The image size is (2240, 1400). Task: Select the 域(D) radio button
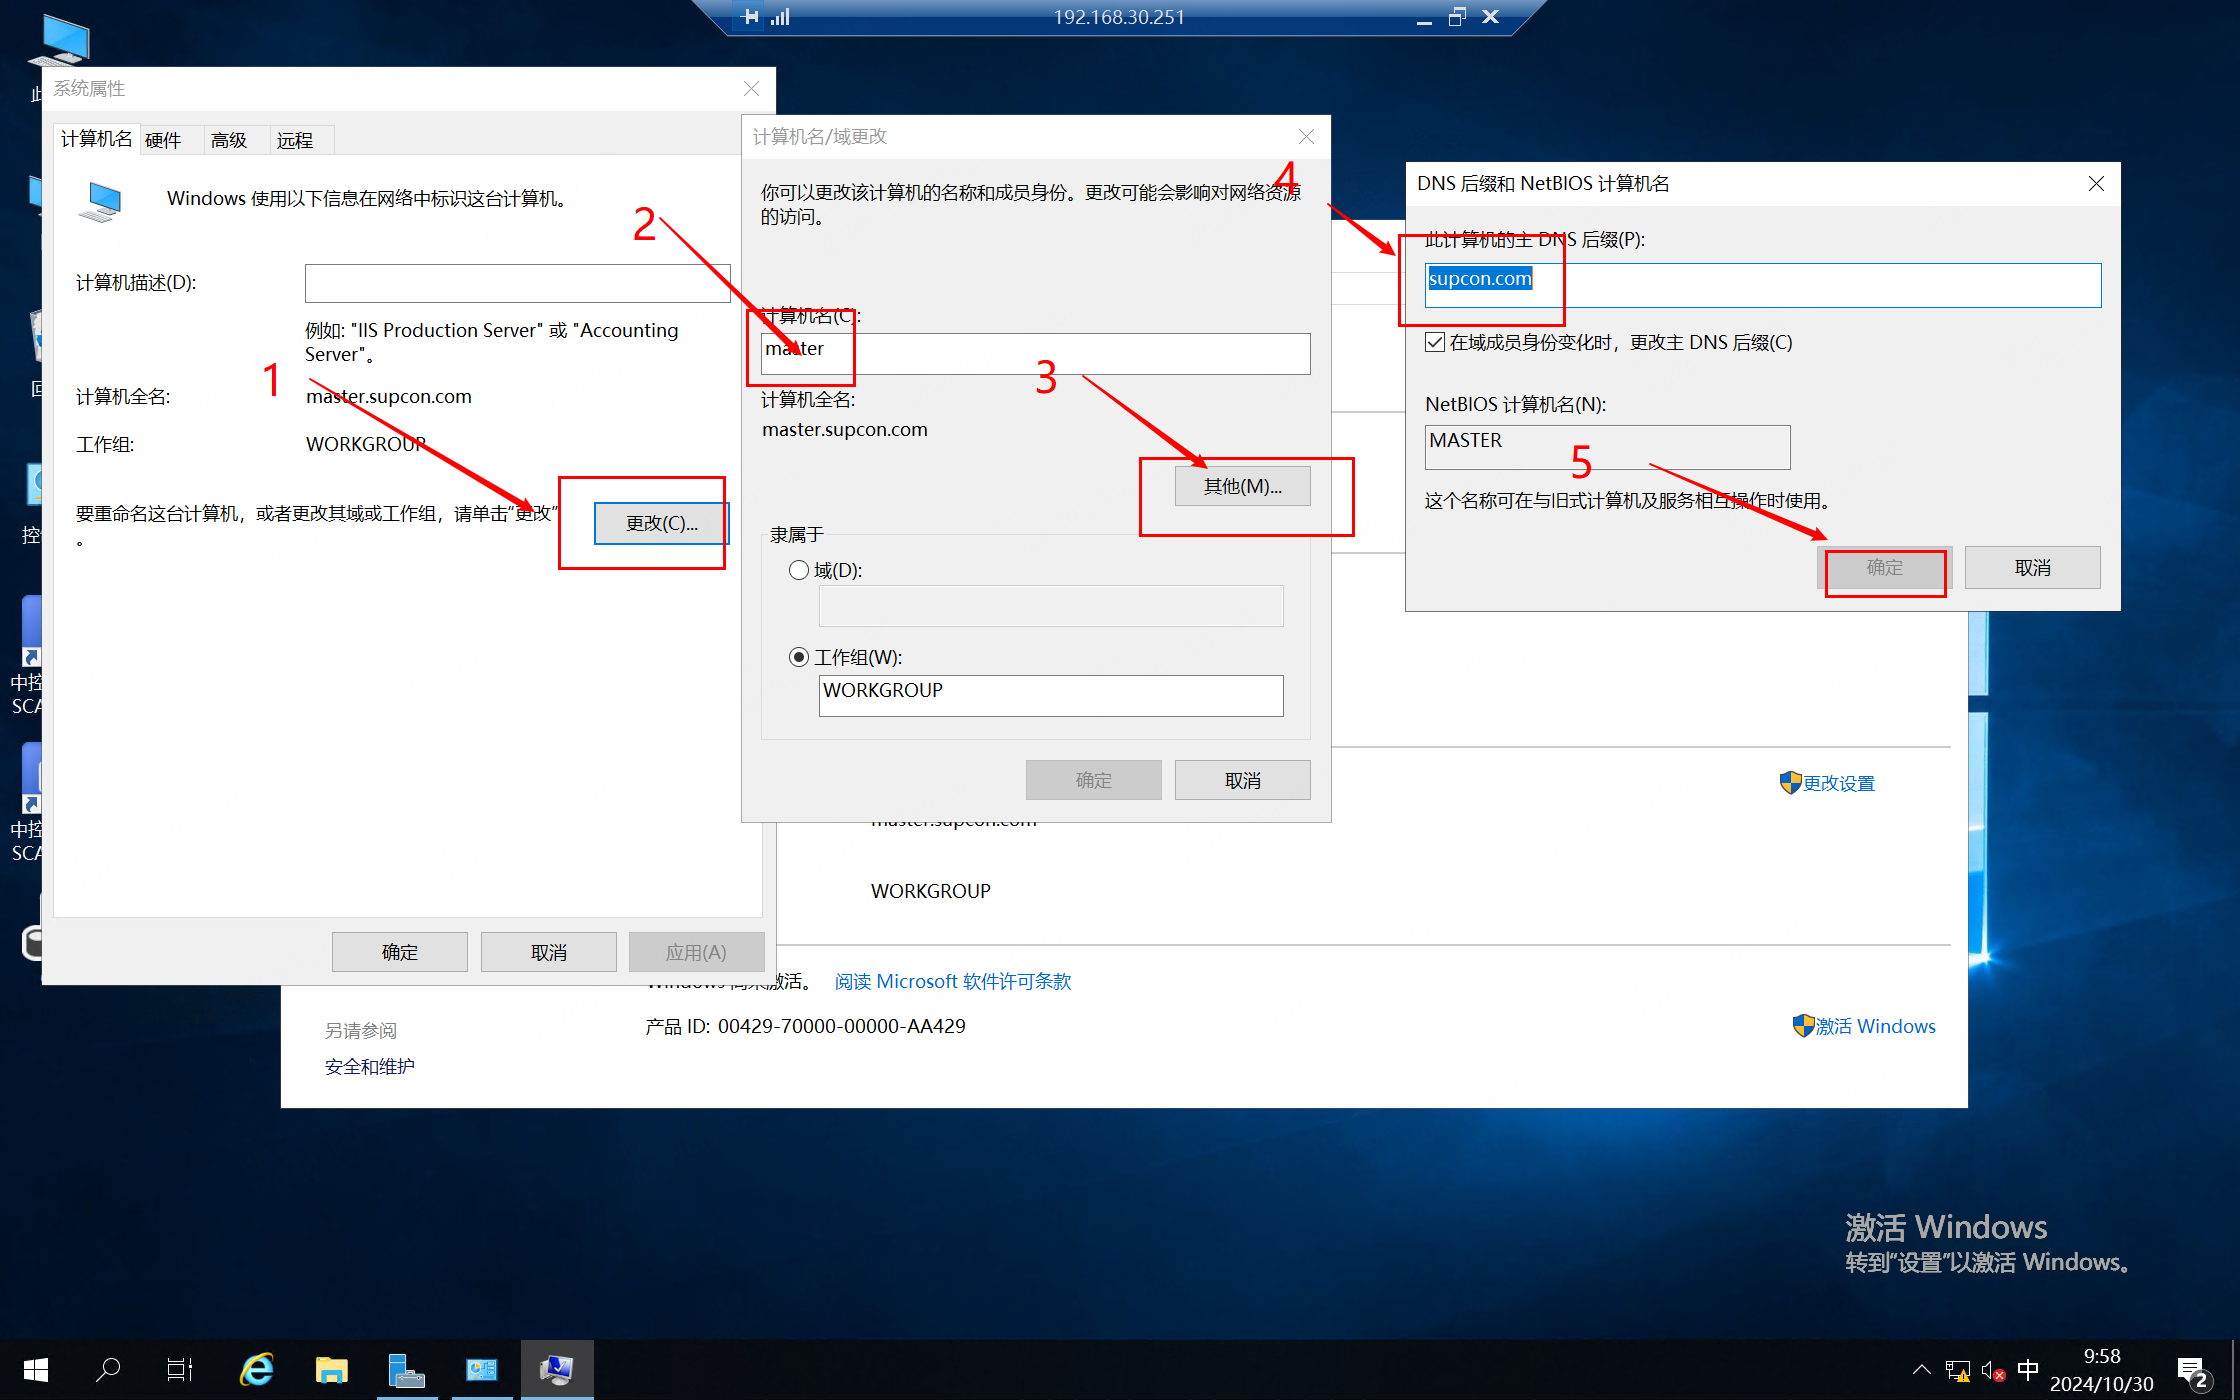pyautogui.click(x=799, y=570)
